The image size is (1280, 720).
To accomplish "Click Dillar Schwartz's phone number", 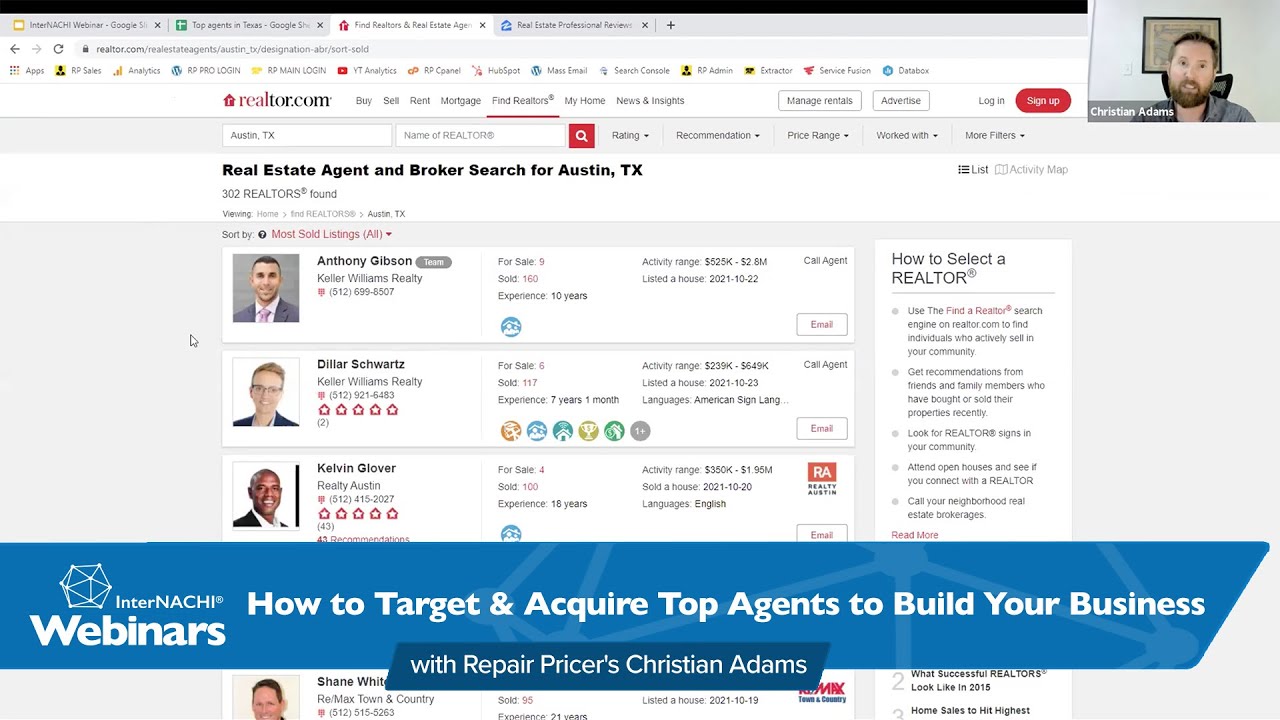I will click(x=361, y=396).
